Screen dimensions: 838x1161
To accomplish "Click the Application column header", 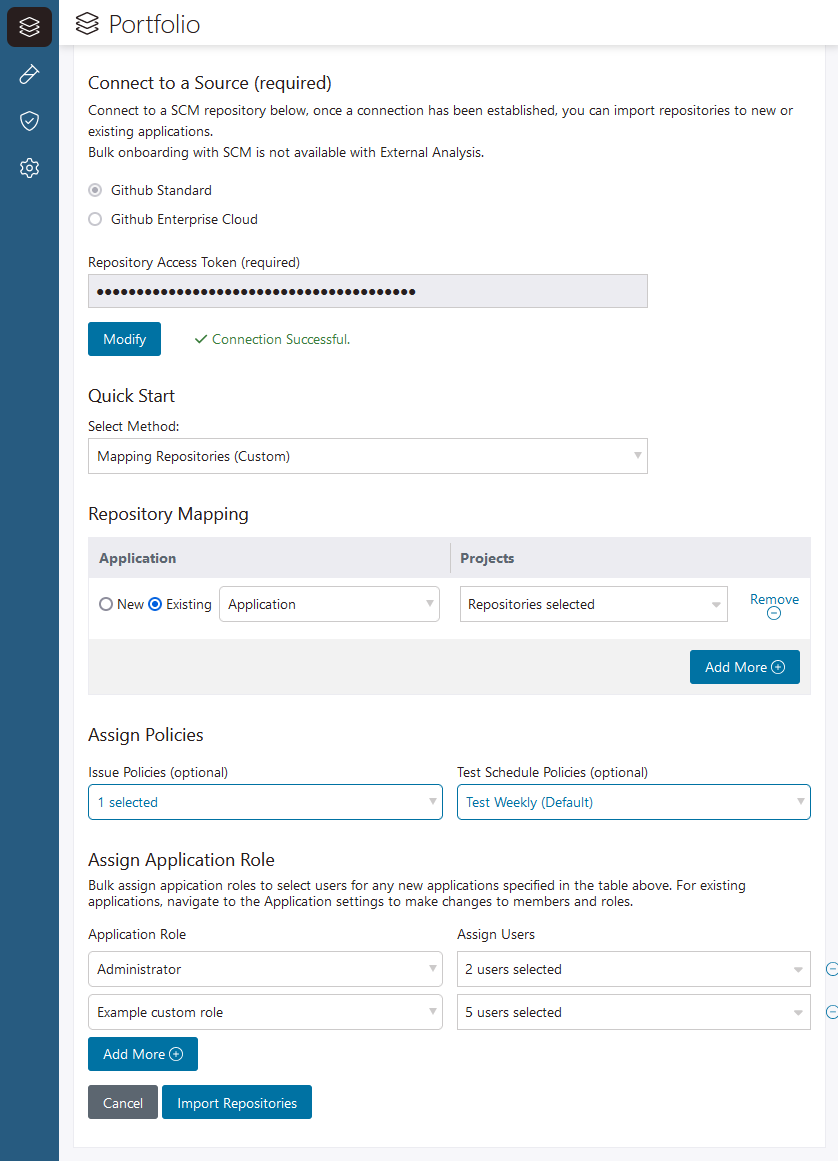I will click(x=138, y=558).
